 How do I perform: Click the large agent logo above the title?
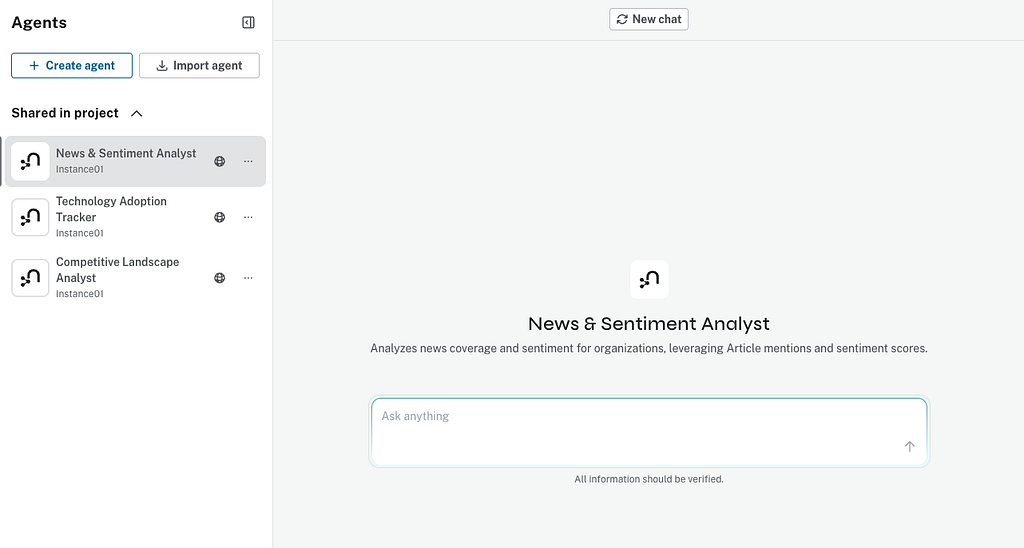pyautogui.click(x=649, y=280)
